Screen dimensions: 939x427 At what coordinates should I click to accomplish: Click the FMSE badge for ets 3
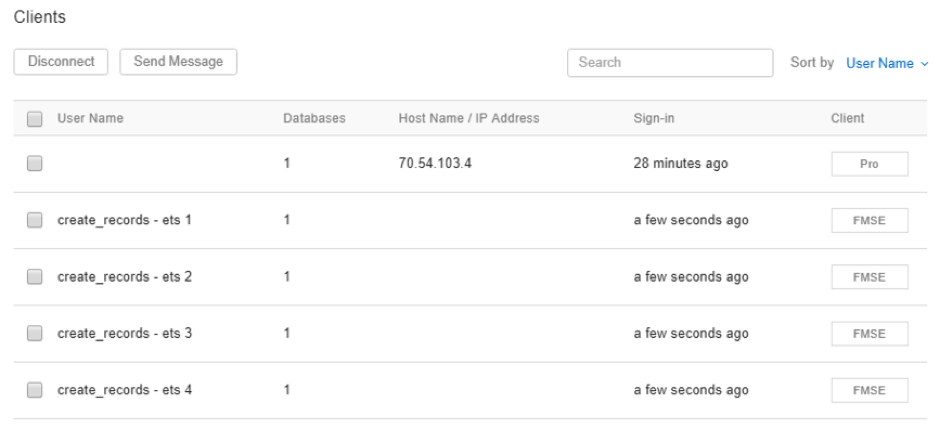(870, 334)
